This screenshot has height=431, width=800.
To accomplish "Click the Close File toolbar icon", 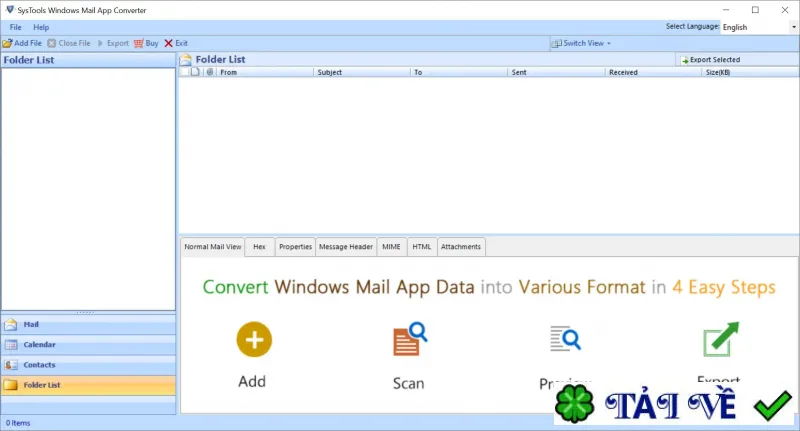I will pos(52,43).
